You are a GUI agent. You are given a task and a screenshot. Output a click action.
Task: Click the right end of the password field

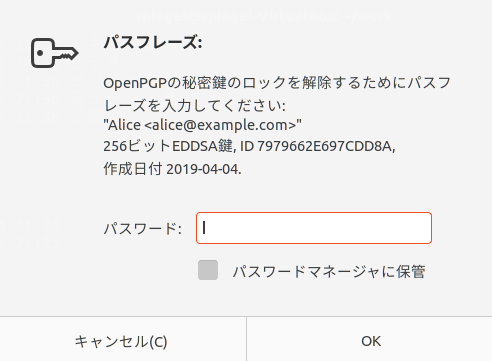[423, 228]
